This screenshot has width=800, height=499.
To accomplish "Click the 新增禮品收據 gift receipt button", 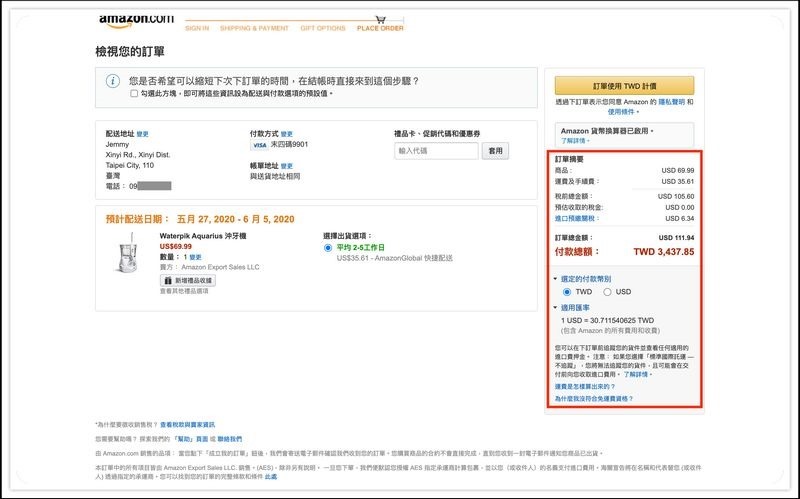I will coord(188,281).
